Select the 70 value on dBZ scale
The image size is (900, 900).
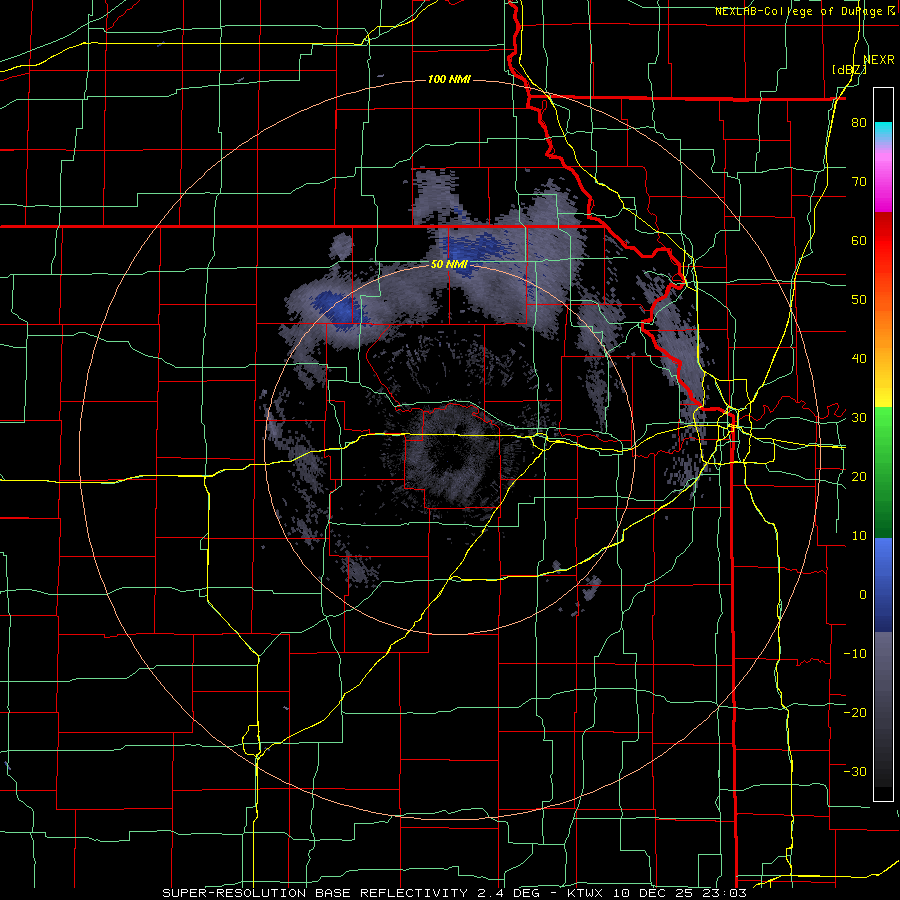click(859, 181)
